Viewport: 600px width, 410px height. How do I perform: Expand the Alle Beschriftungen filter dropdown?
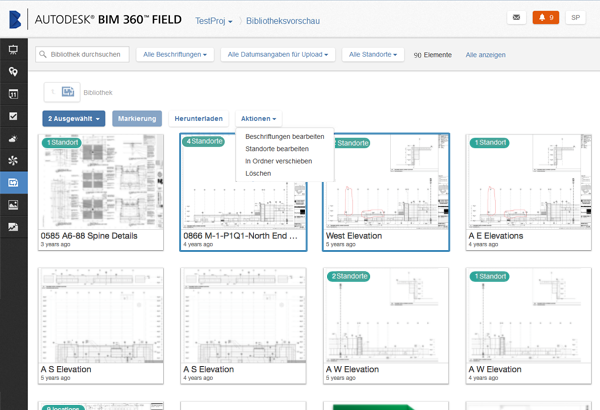[175, 54]
